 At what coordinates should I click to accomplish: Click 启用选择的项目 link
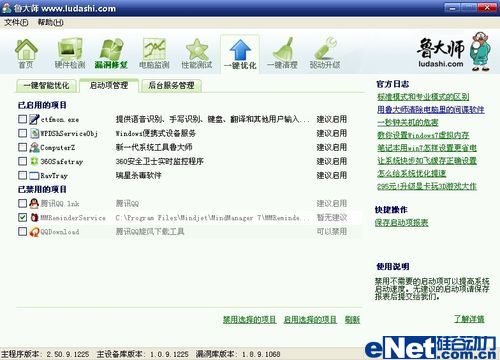point(310,320)
